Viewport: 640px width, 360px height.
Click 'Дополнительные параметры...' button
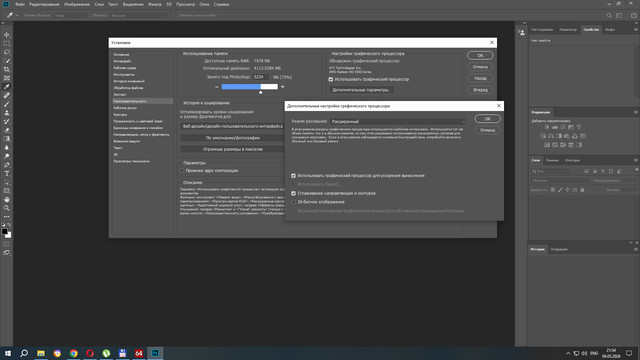[361, 90]
